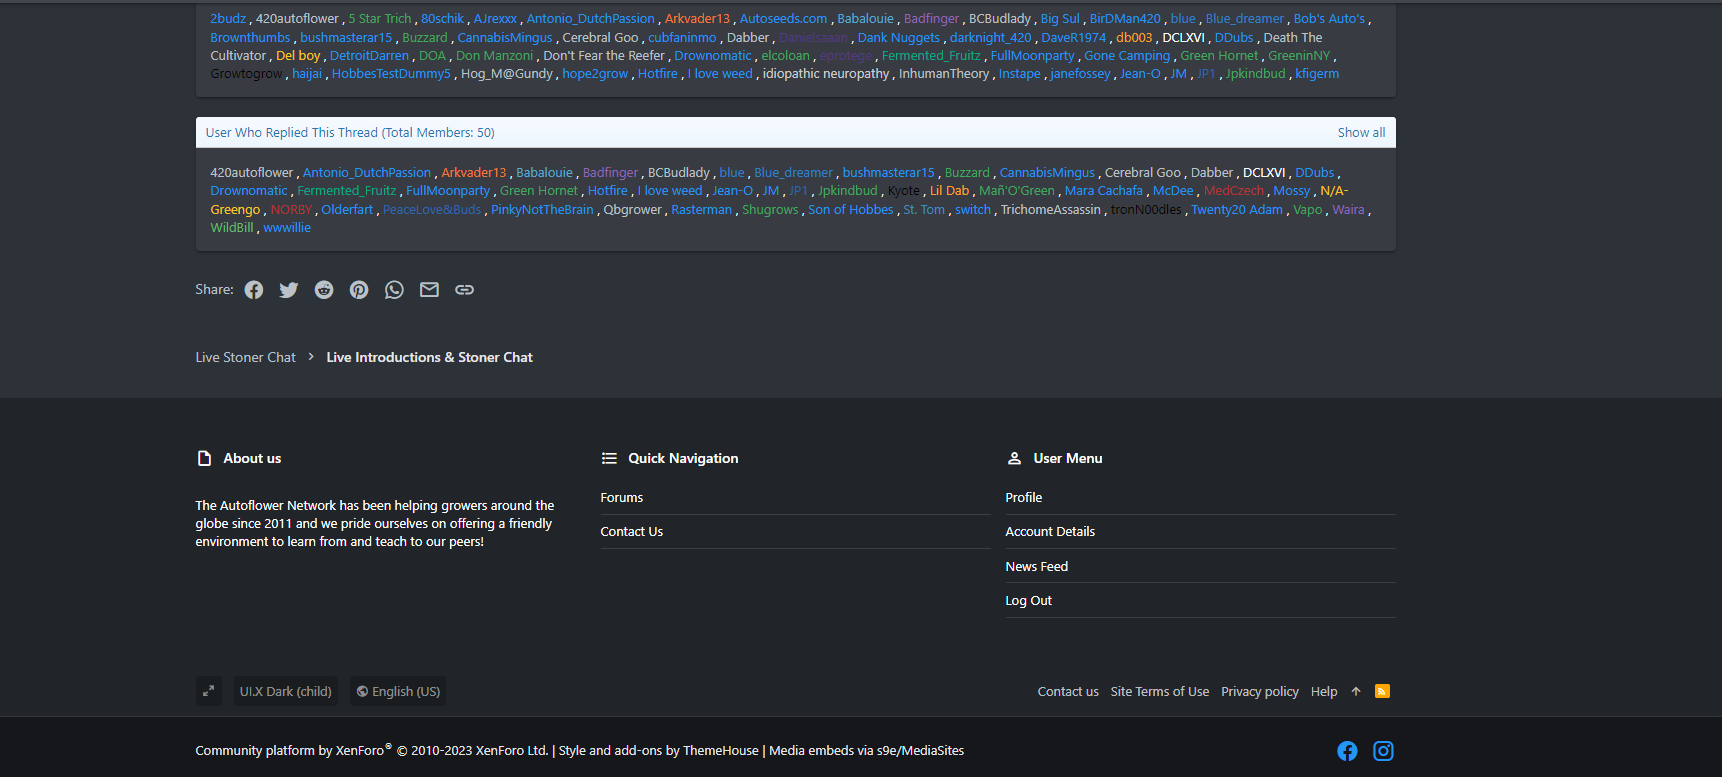The image size is (1722, 777).
Task: Open UI.X Dark (child) style chooser
Action: (x=285, y=691)
